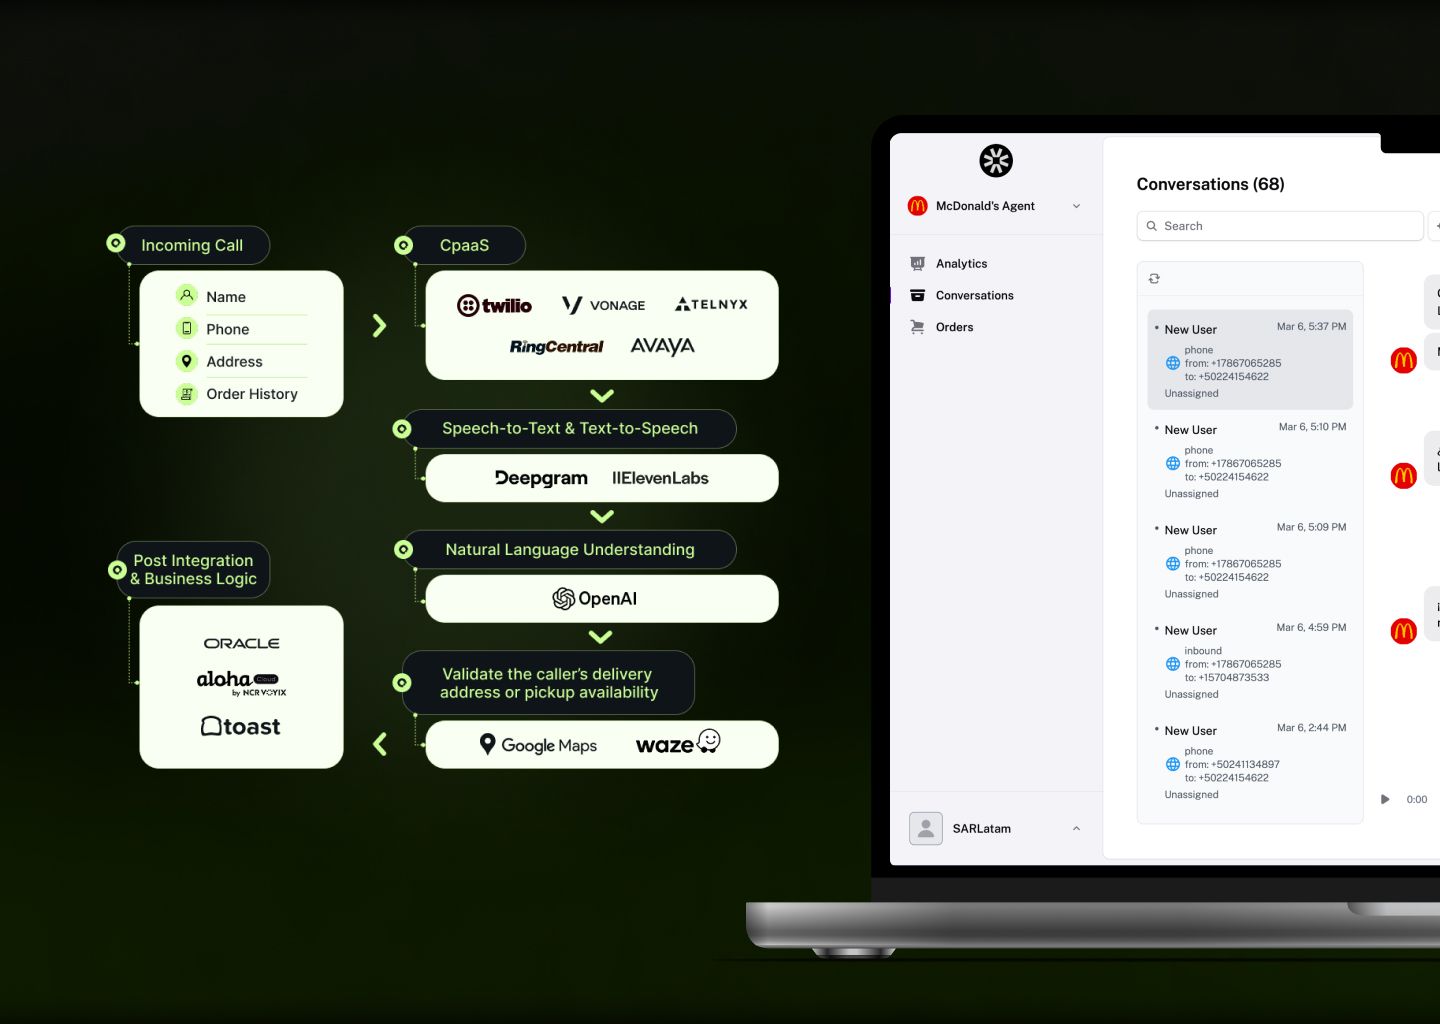Expand the SARLatam account menu
Viewport: 1440px width, 1024px height.
pyautogui.click(x=1076, y=828)
